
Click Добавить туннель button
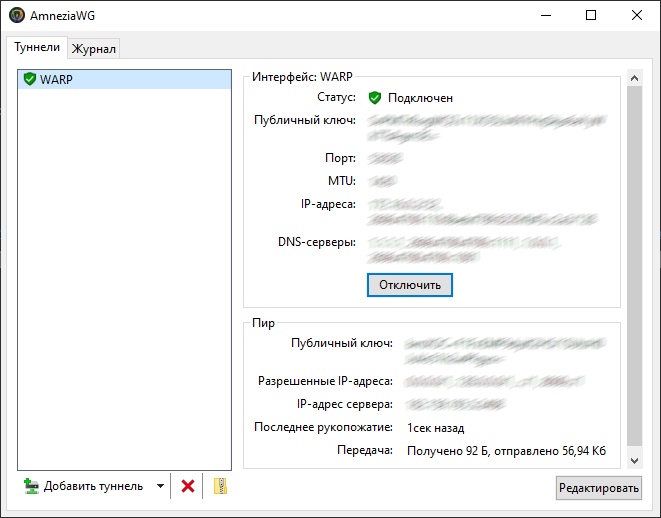coord(84,486)
